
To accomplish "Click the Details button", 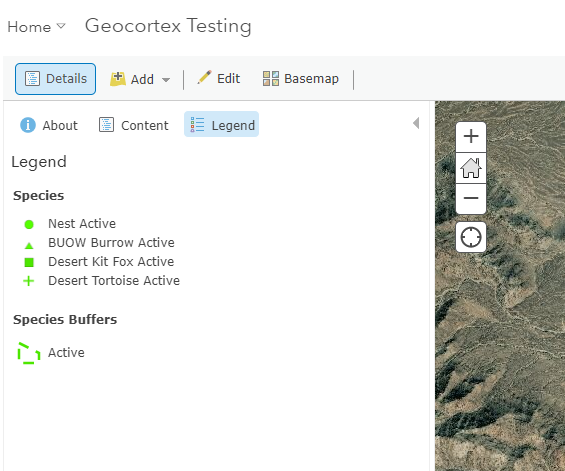I will 55,79.
